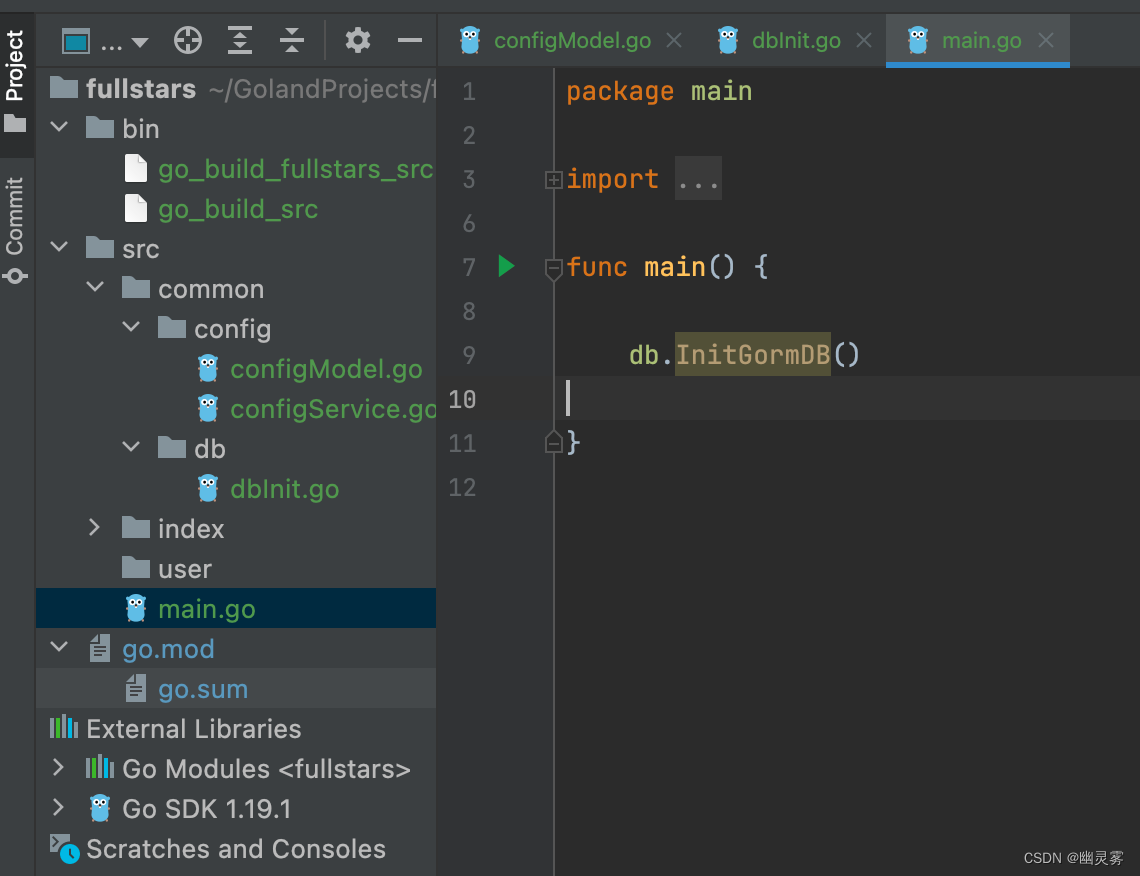
Task: Click the Go SDK gopher icon
Action: tap(100, 808)
